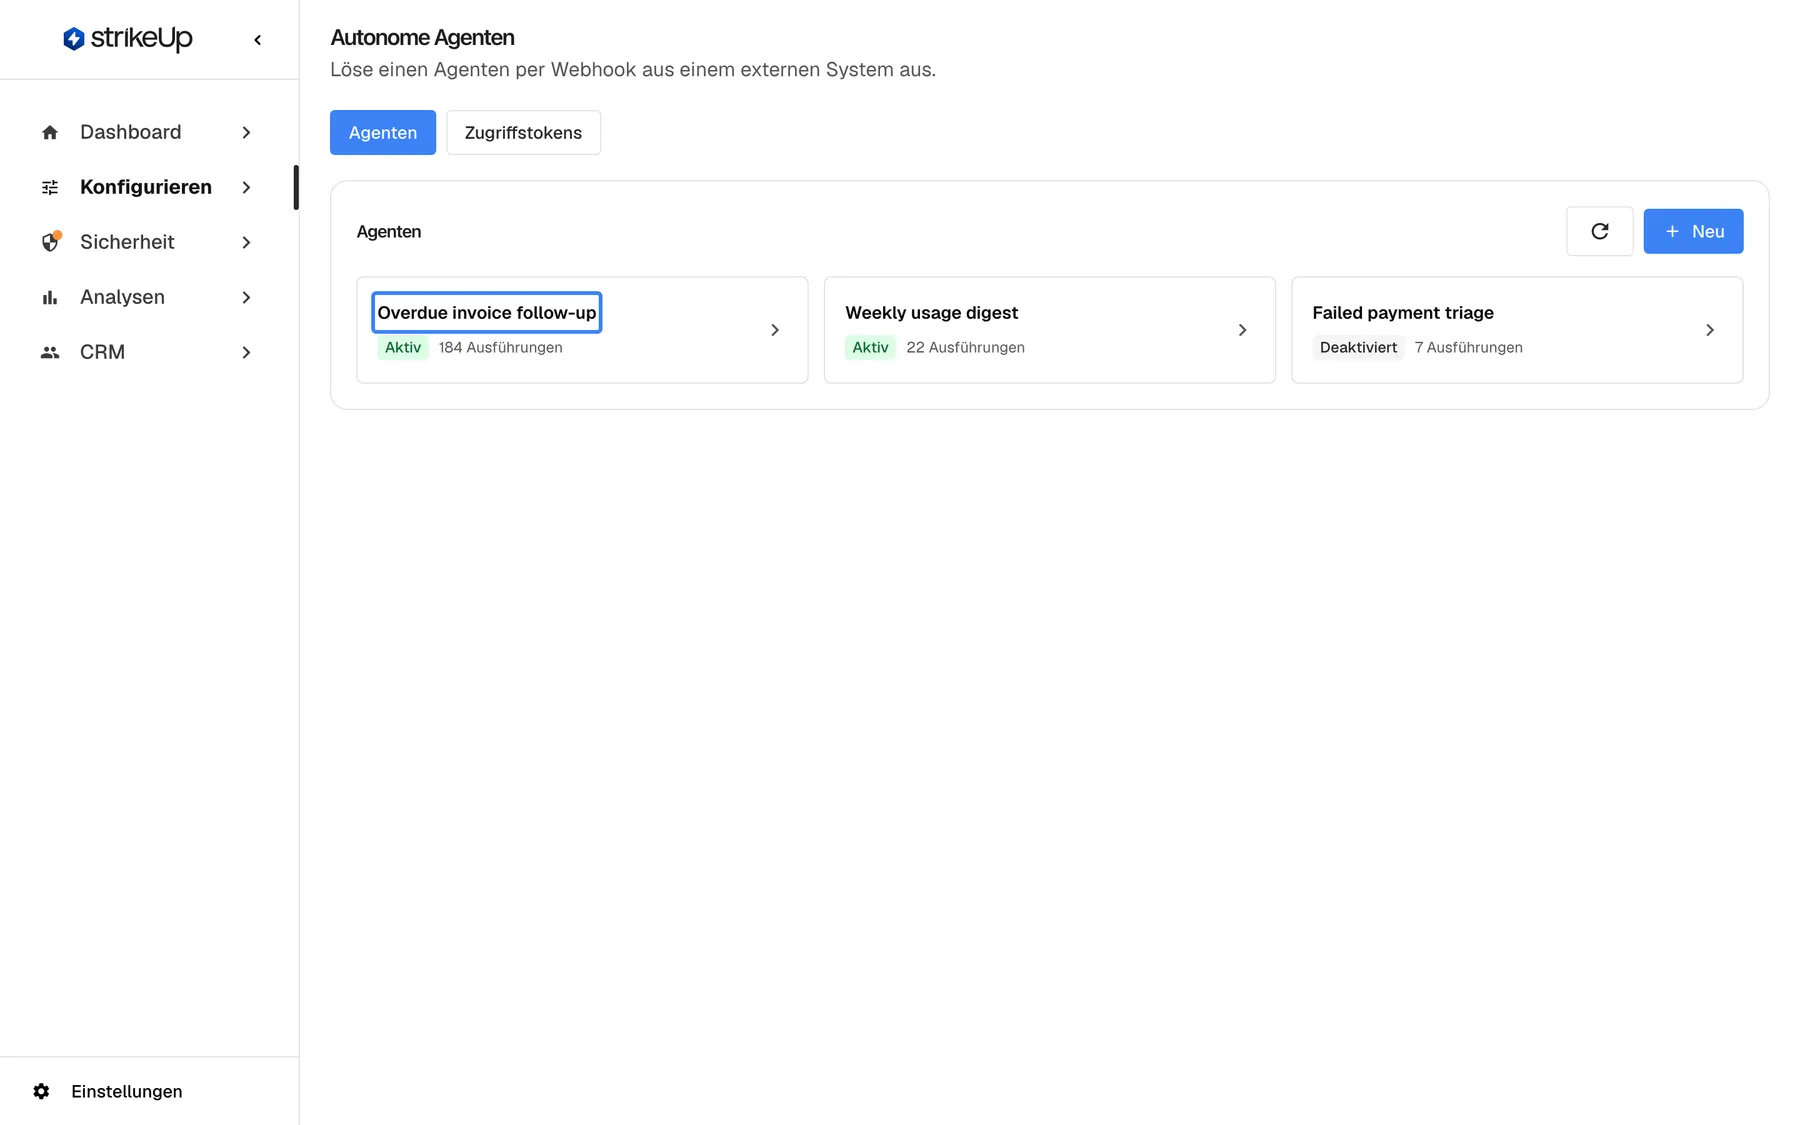1800x1125 pixels.
Task: Open Overdue invoice follow-up via its chevron
Action: [775, 330]
